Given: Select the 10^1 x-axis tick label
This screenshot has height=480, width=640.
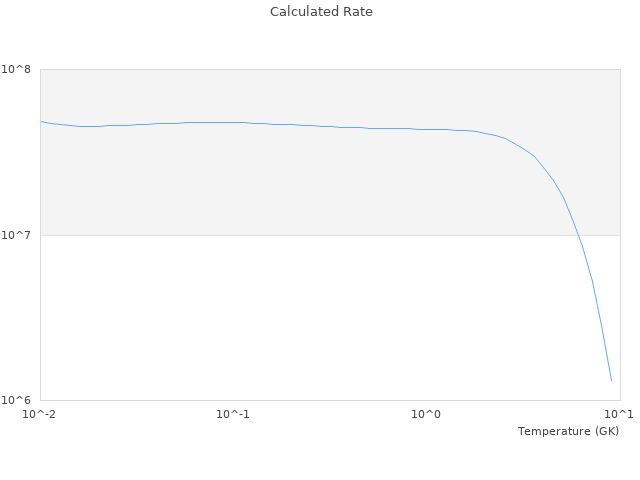Looking at the screenshot, I should click(x=619, y=414).
